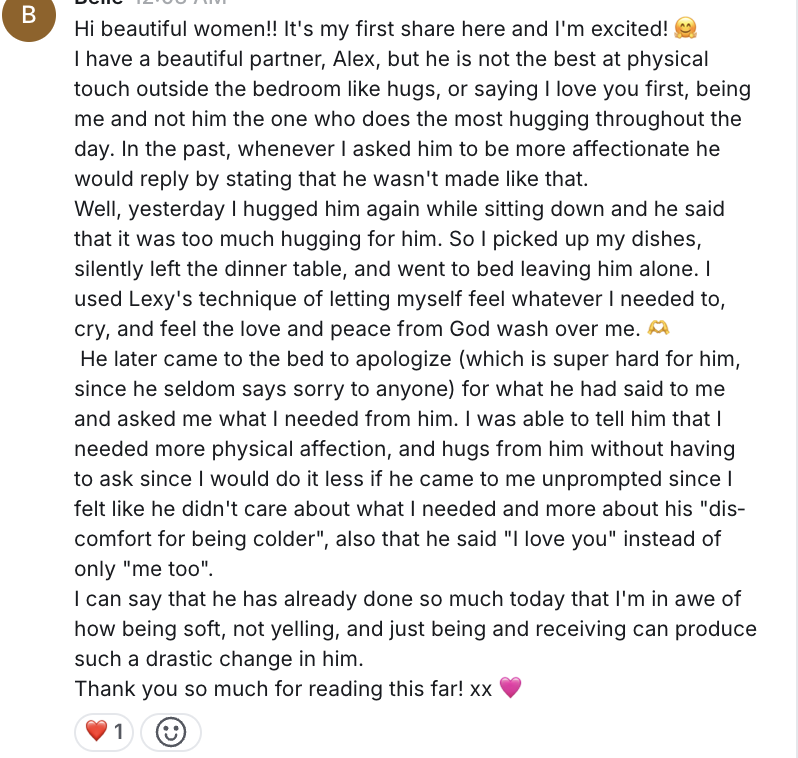The height and width of the screenshot is (758, 798).
Task: Click the heart hands emoji in message
Action: click(x=658, y=328)
